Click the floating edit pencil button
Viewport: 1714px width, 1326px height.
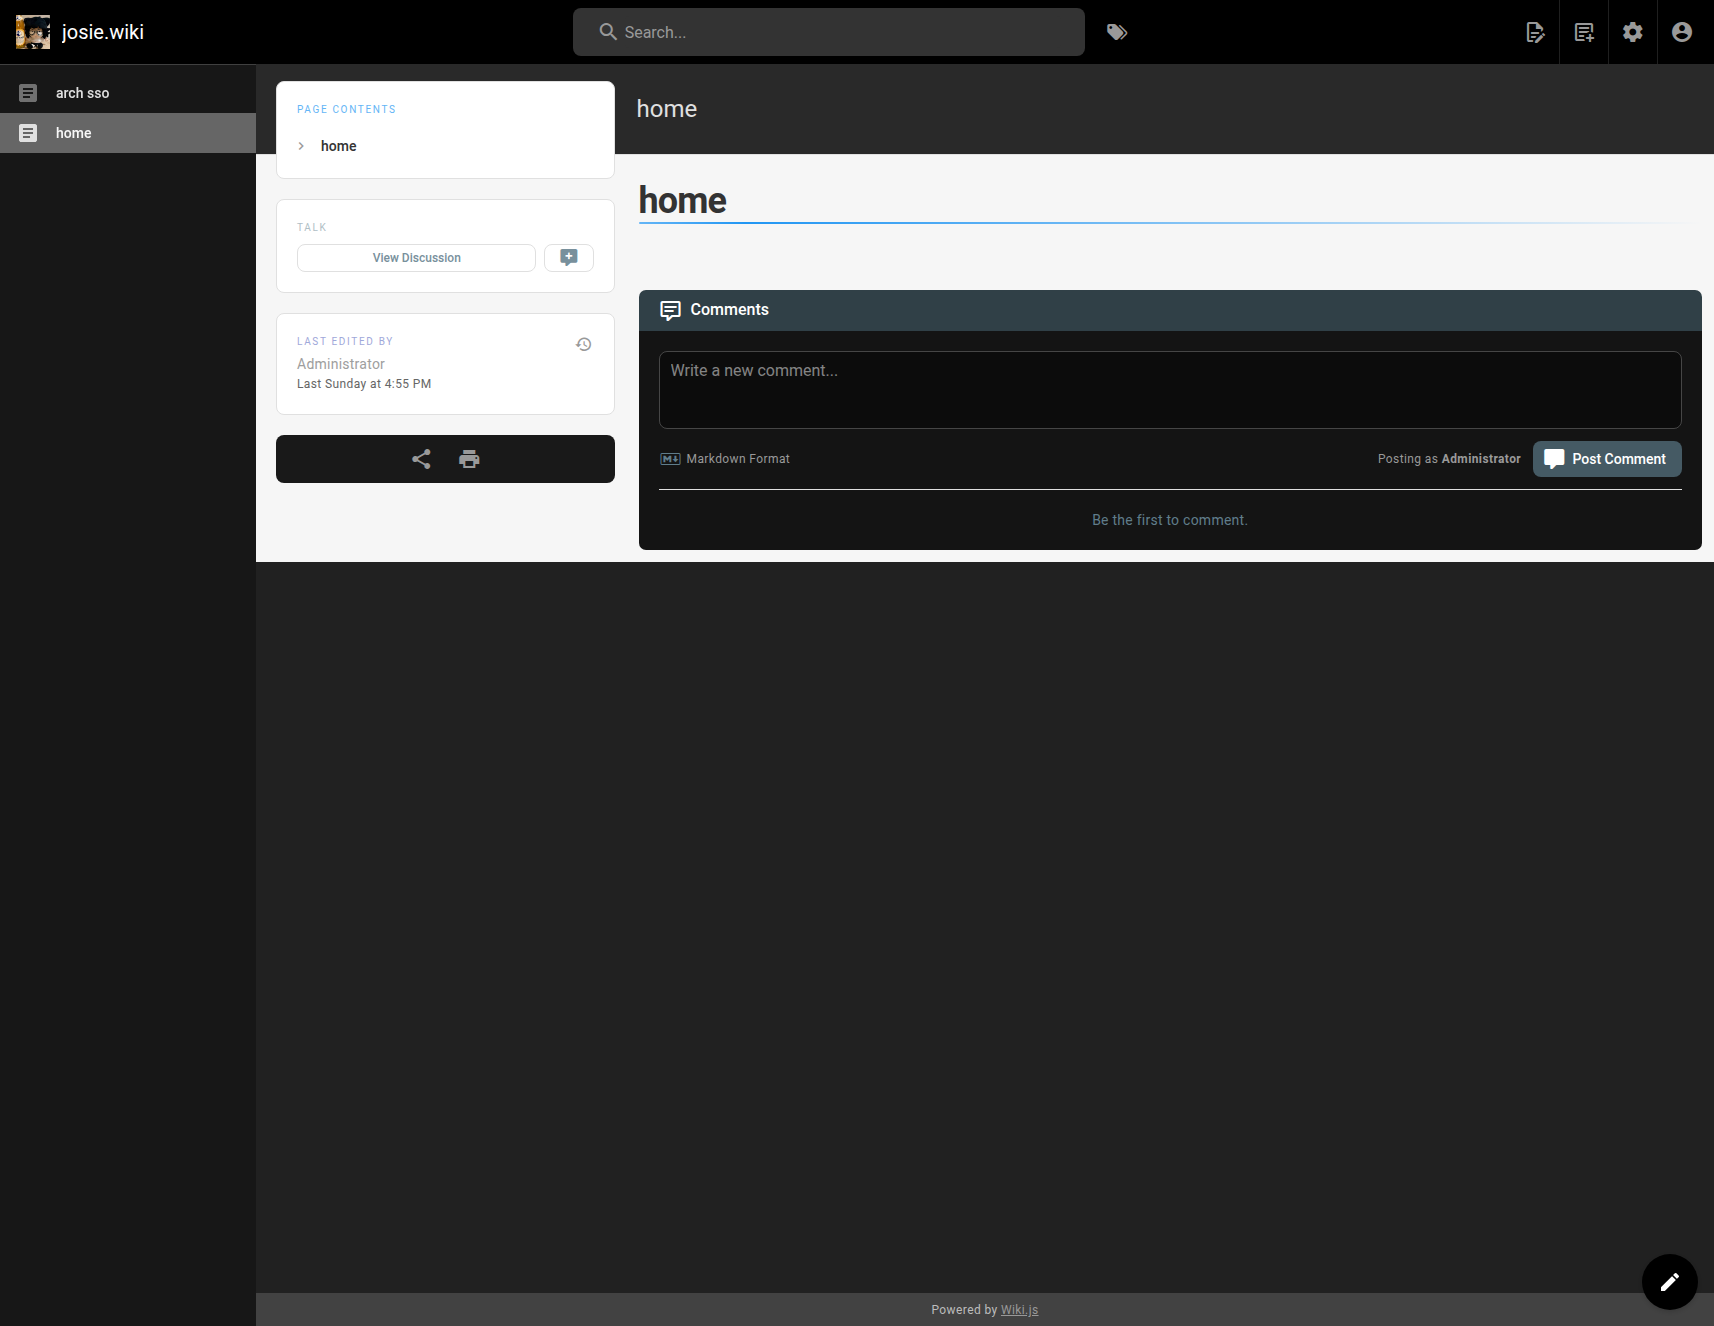(x=1669, y=1281)
